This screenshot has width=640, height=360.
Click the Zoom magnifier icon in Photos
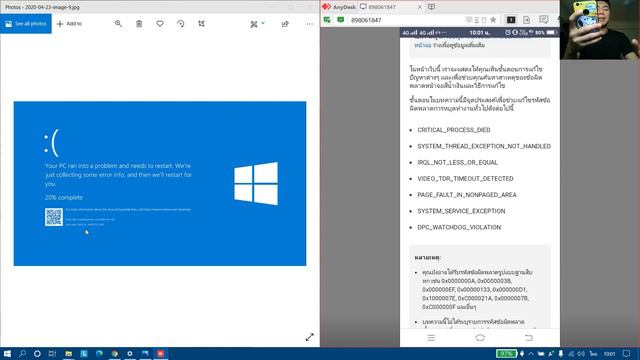[x=118, y=24]
